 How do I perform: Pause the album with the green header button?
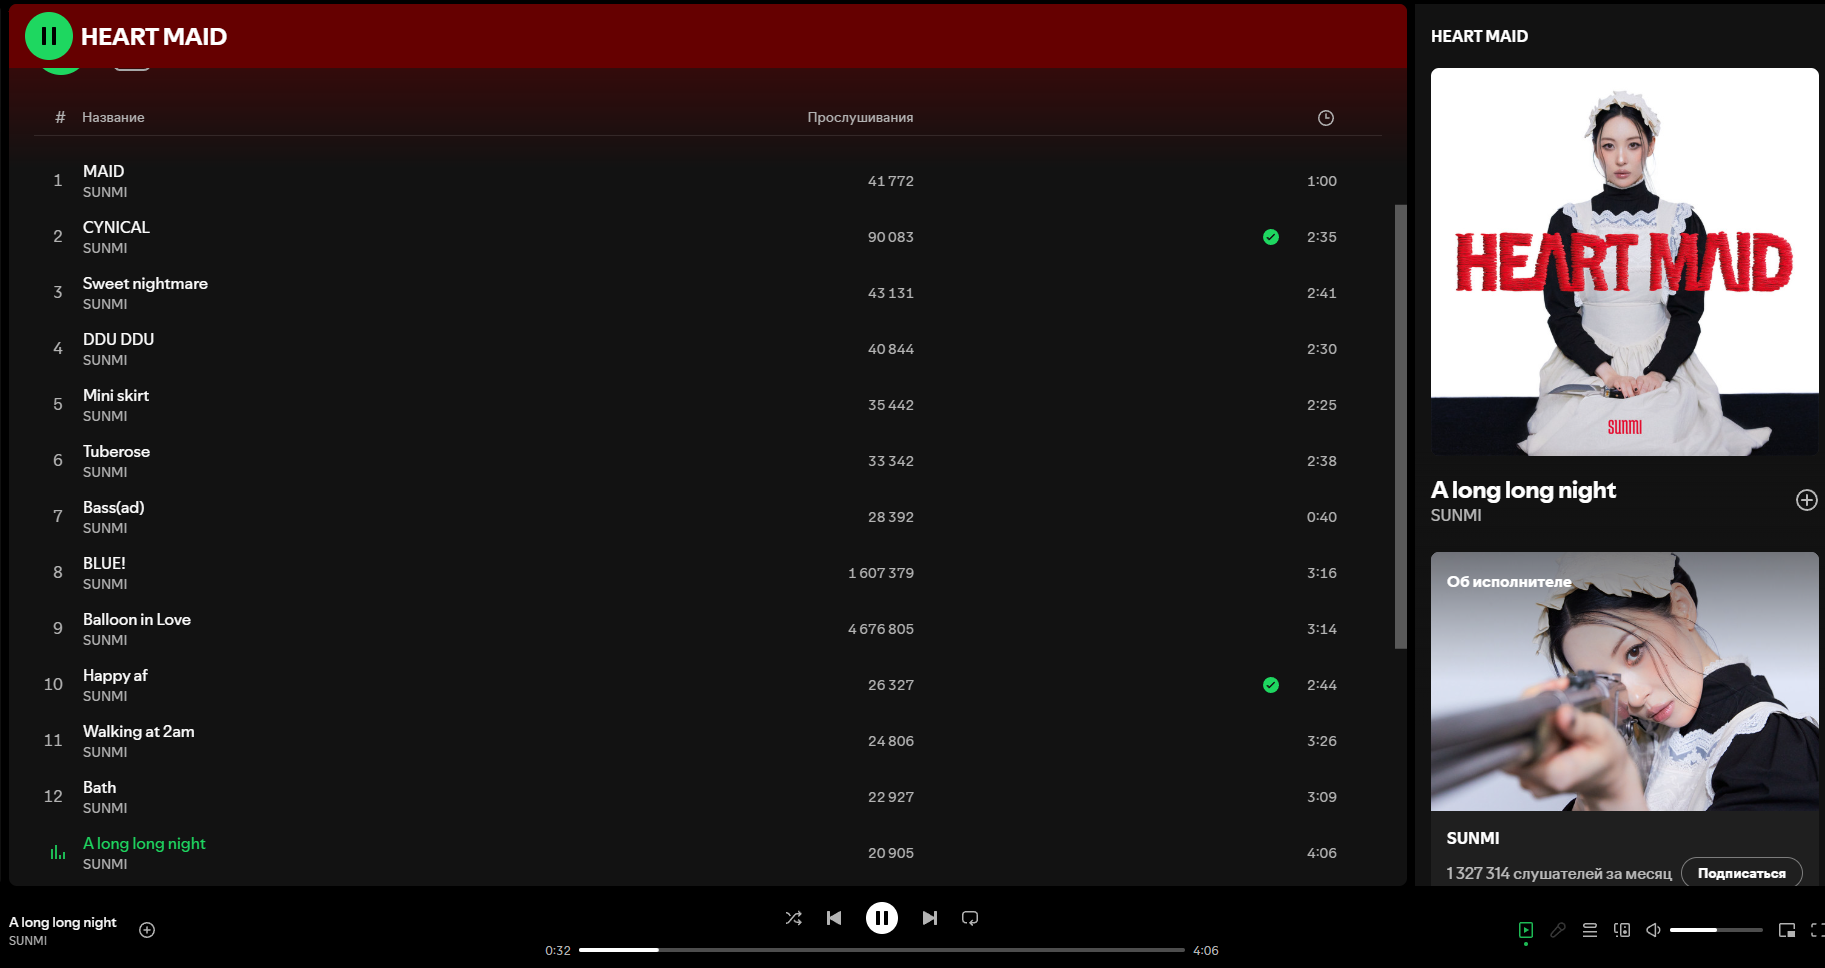[48, 37]
